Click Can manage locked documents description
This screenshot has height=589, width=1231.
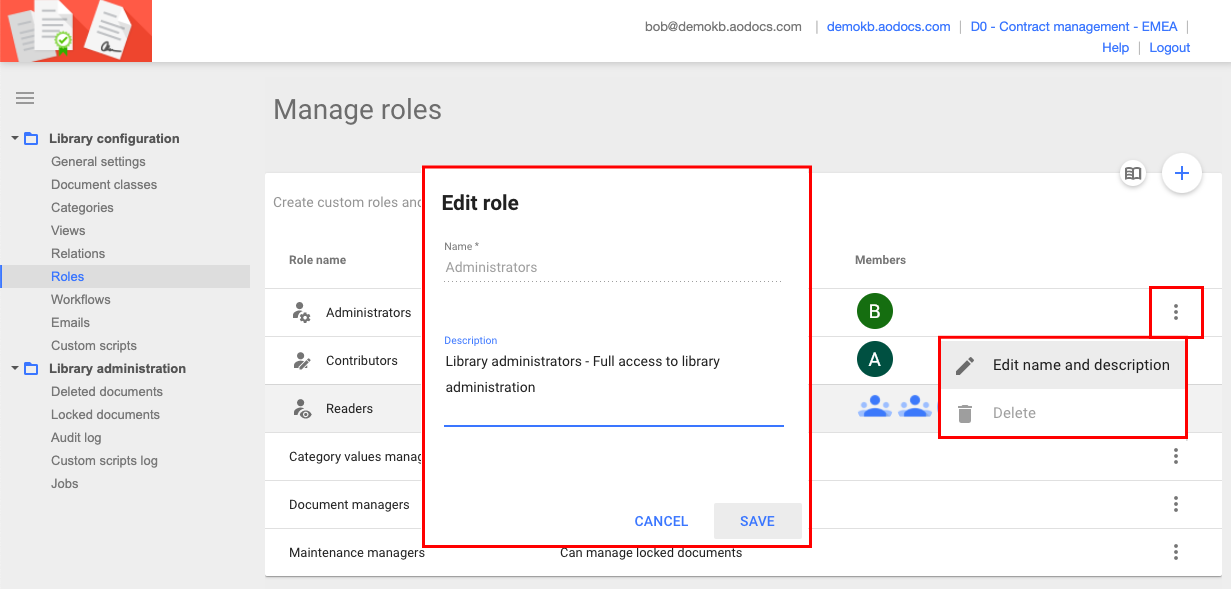coord(651,553)
